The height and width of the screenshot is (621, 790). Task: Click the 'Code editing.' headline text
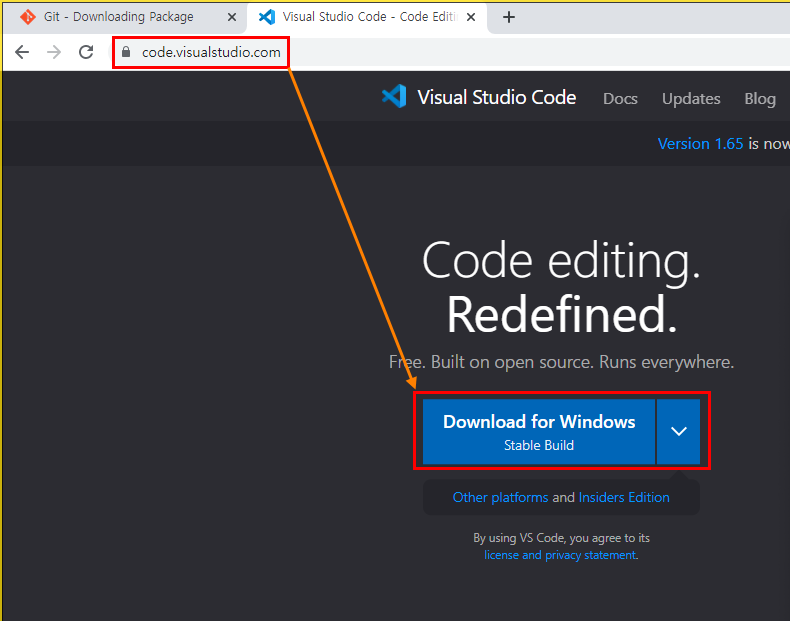tap(561, 262)
